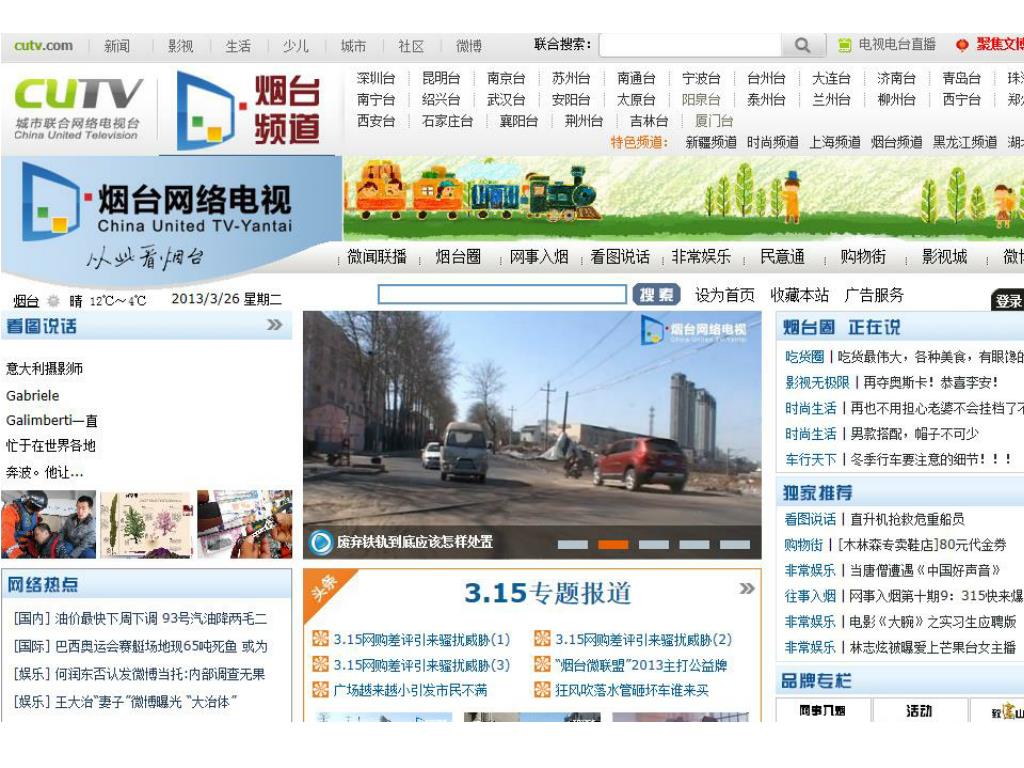Image resolution: width=1024 pixels, height=768 pixels.
Task: Click the red 聚焦 icon link
Action: click(x=961, y=45)
